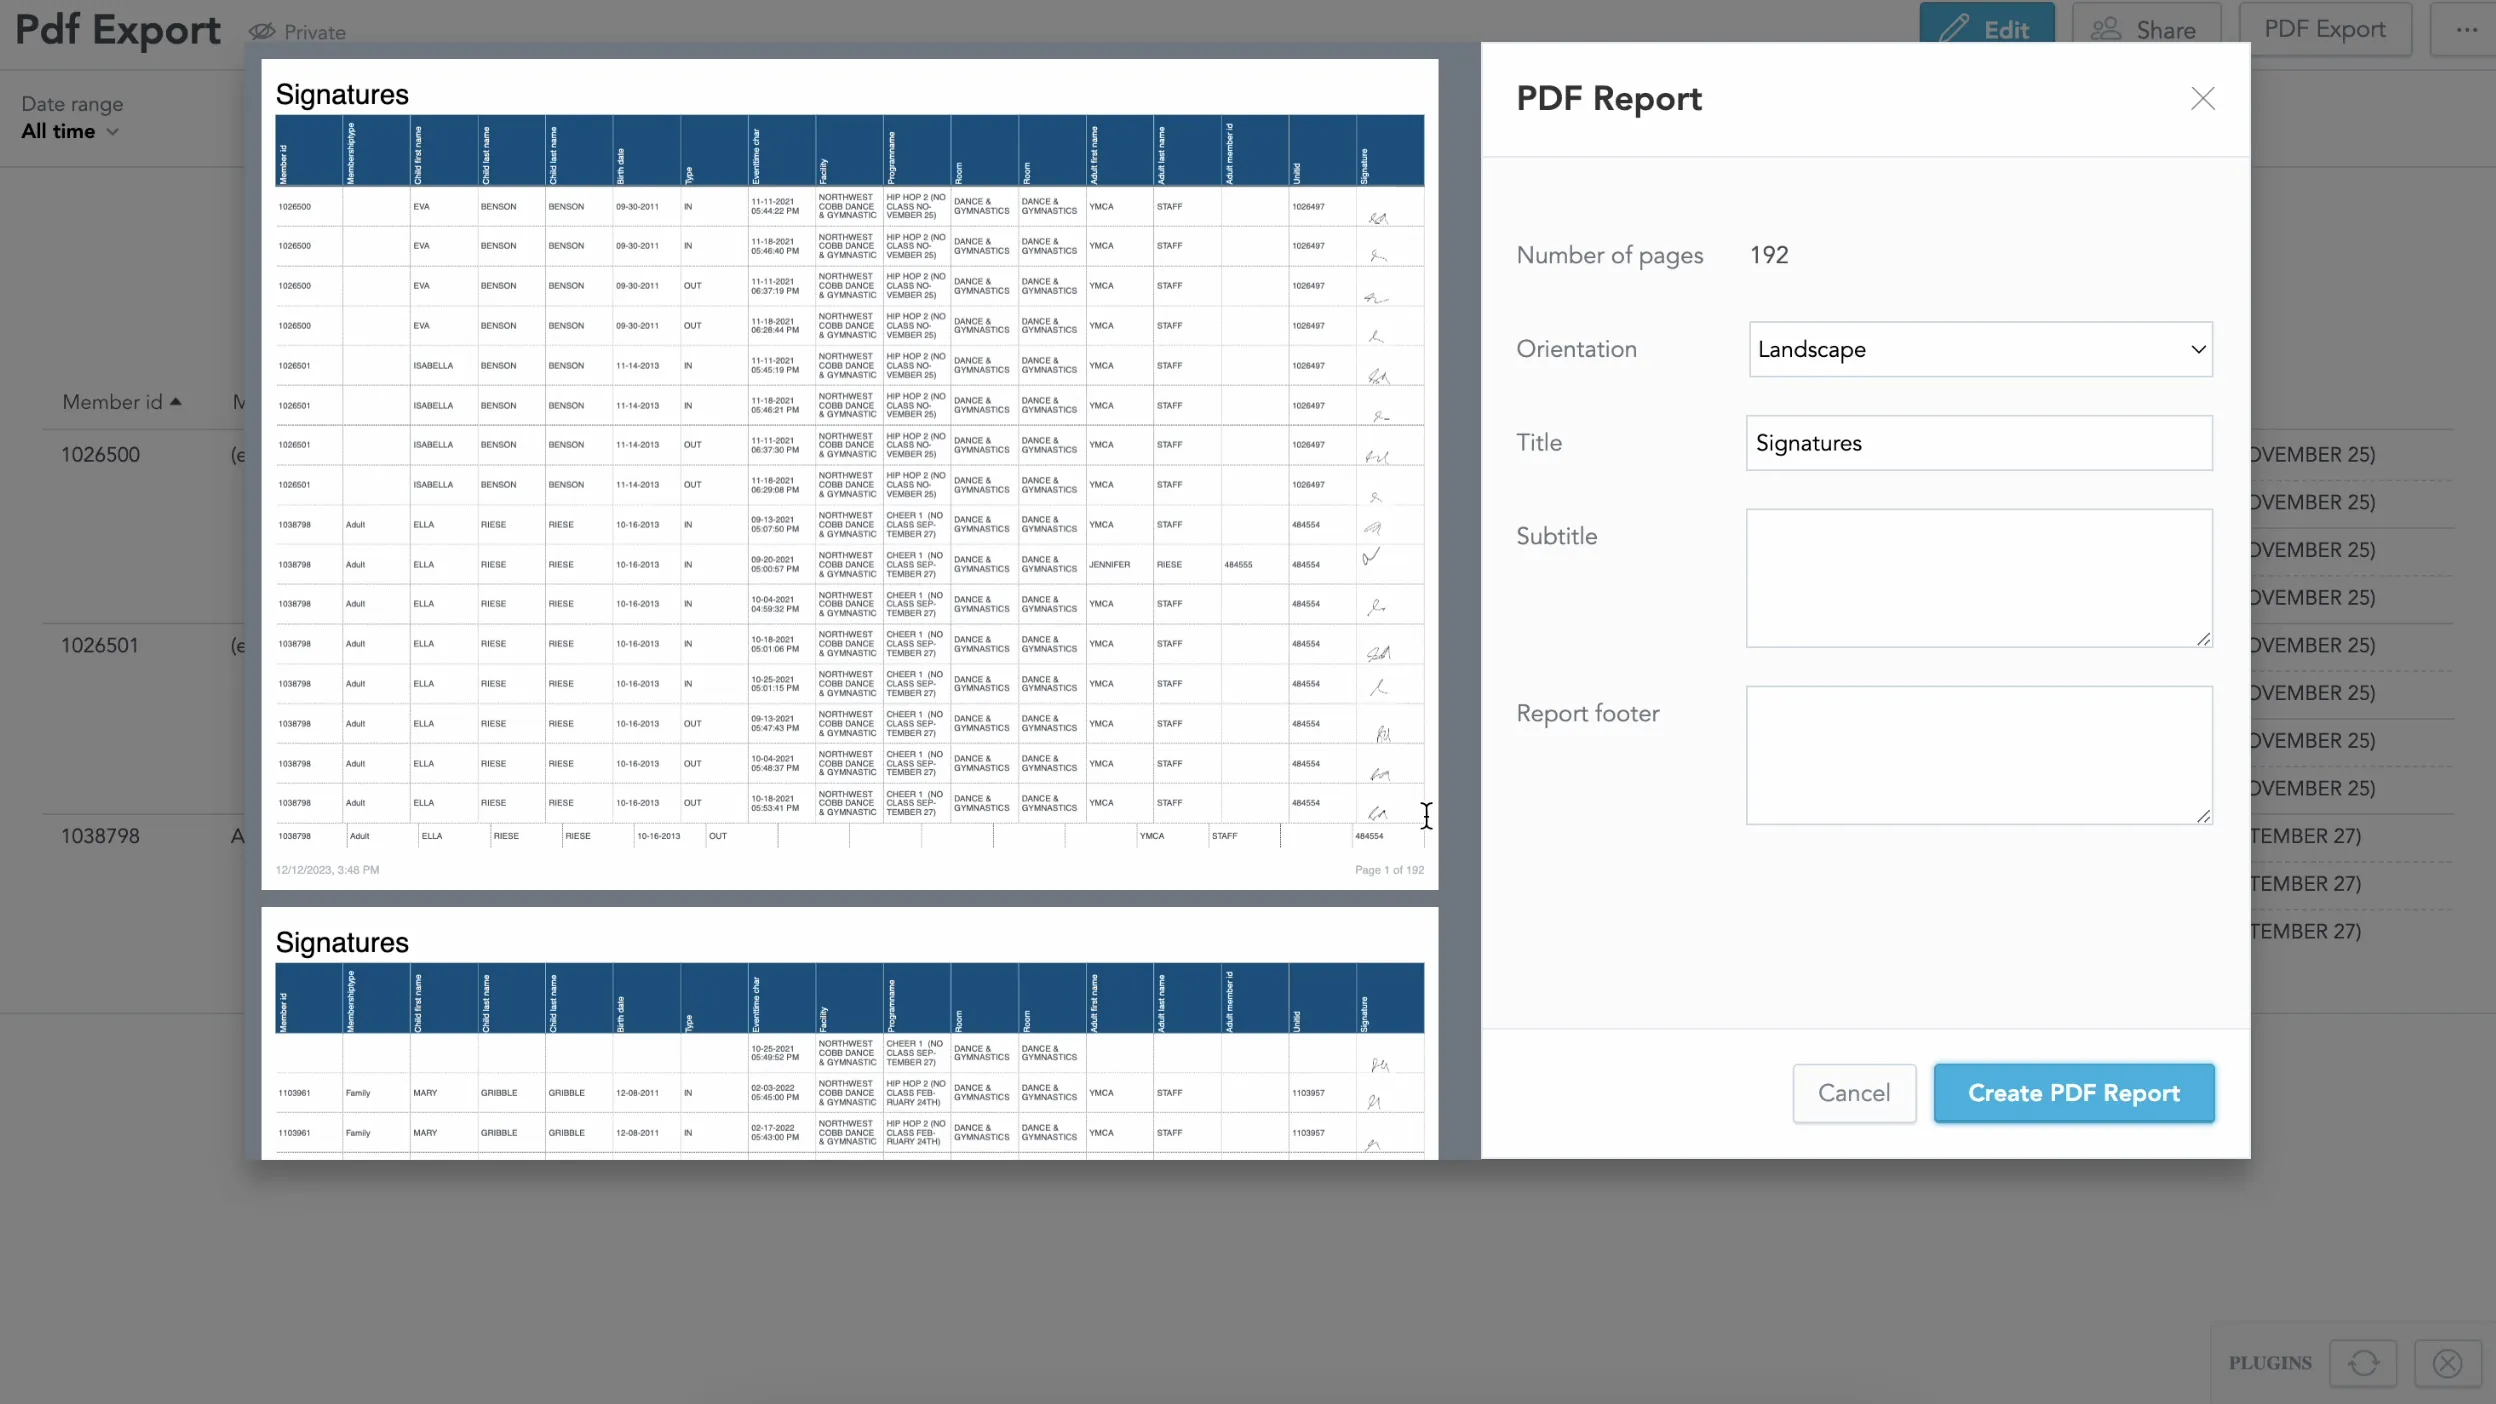2496x1404 pixels.
Task: Edit the Title field containing Signatures
Action: tap(1979, 443)
